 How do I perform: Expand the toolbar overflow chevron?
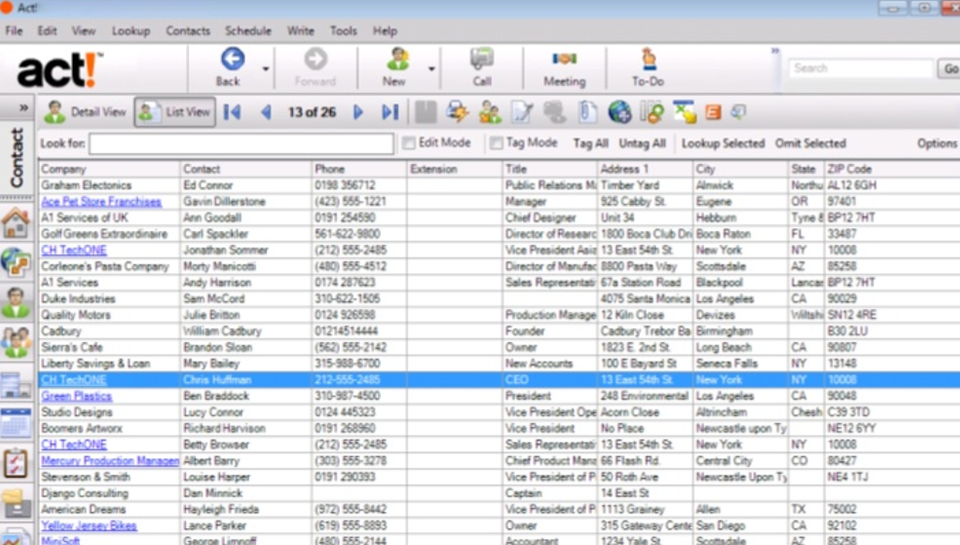click(775, 51)
